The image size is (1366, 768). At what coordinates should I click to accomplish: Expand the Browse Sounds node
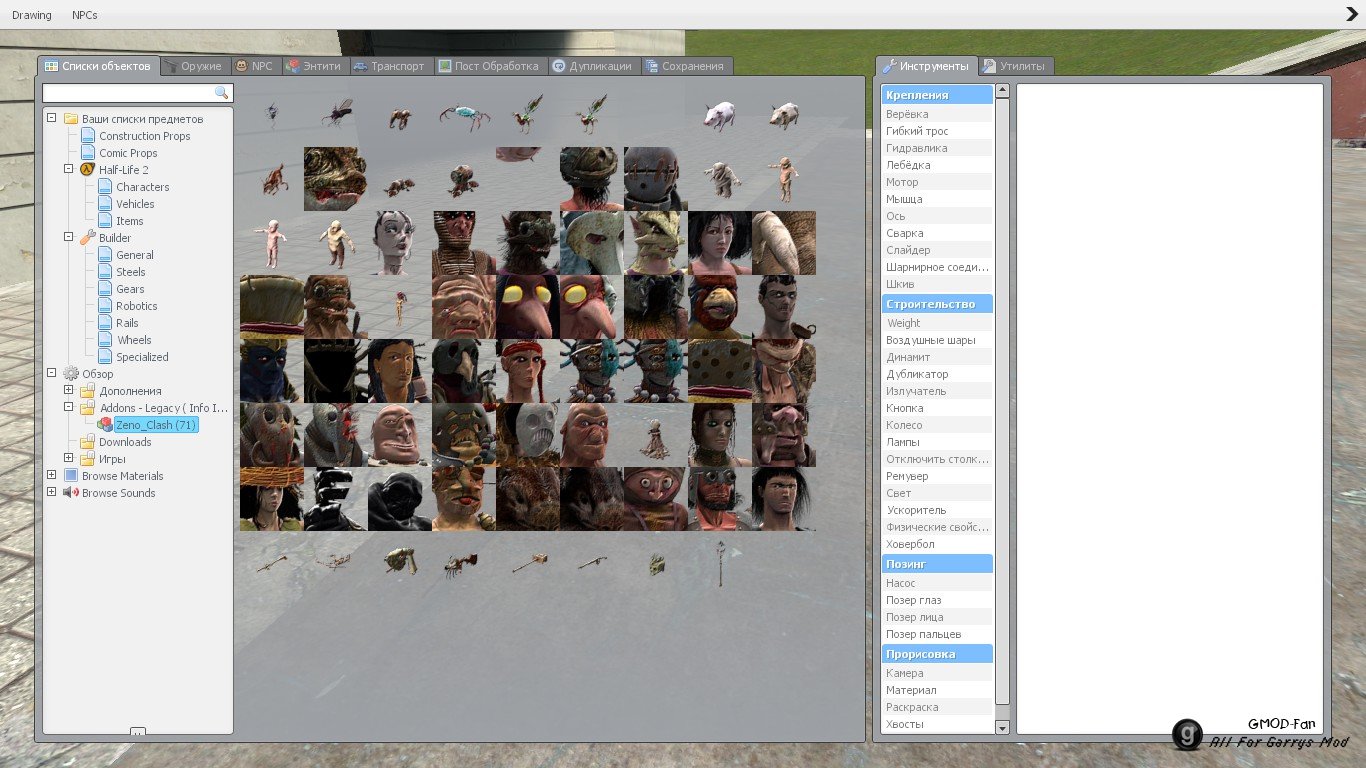click(51, 492)
